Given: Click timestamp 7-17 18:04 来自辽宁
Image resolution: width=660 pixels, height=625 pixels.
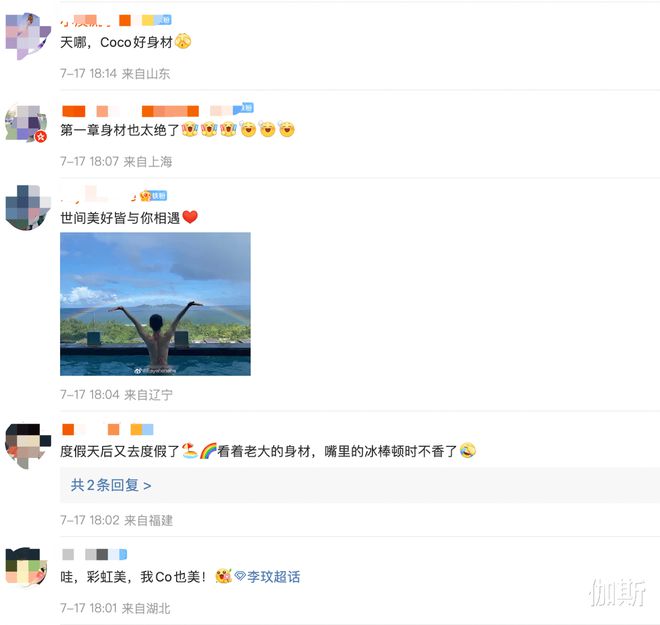Looking at the screenshot, I should (x=116, y=395).
